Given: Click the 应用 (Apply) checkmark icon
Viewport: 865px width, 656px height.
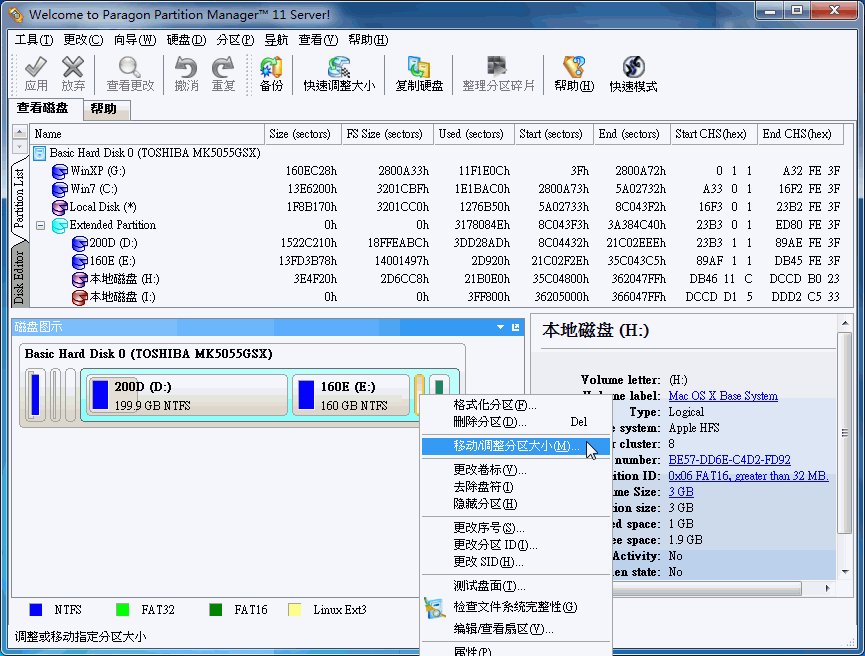Looking at the screenshot, I should click(36, 67).
